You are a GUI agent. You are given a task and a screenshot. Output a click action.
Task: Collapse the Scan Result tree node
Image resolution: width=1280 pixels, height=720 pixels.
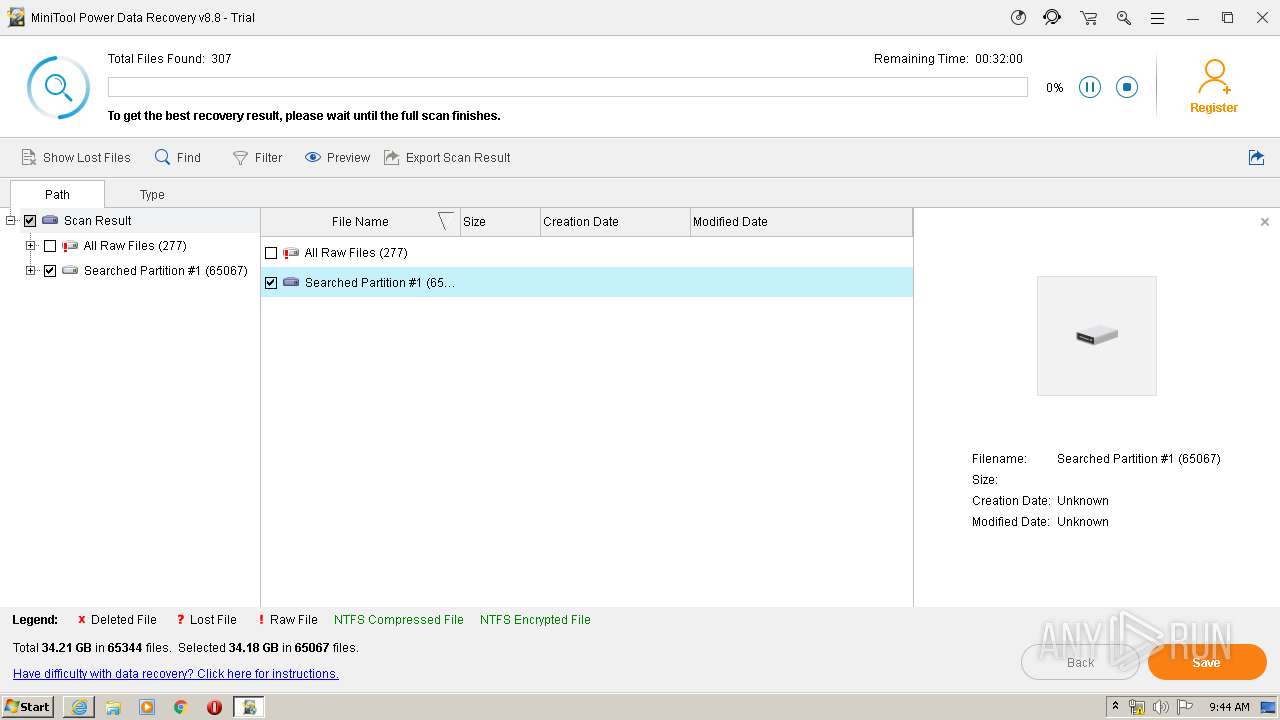coord(12,221)
